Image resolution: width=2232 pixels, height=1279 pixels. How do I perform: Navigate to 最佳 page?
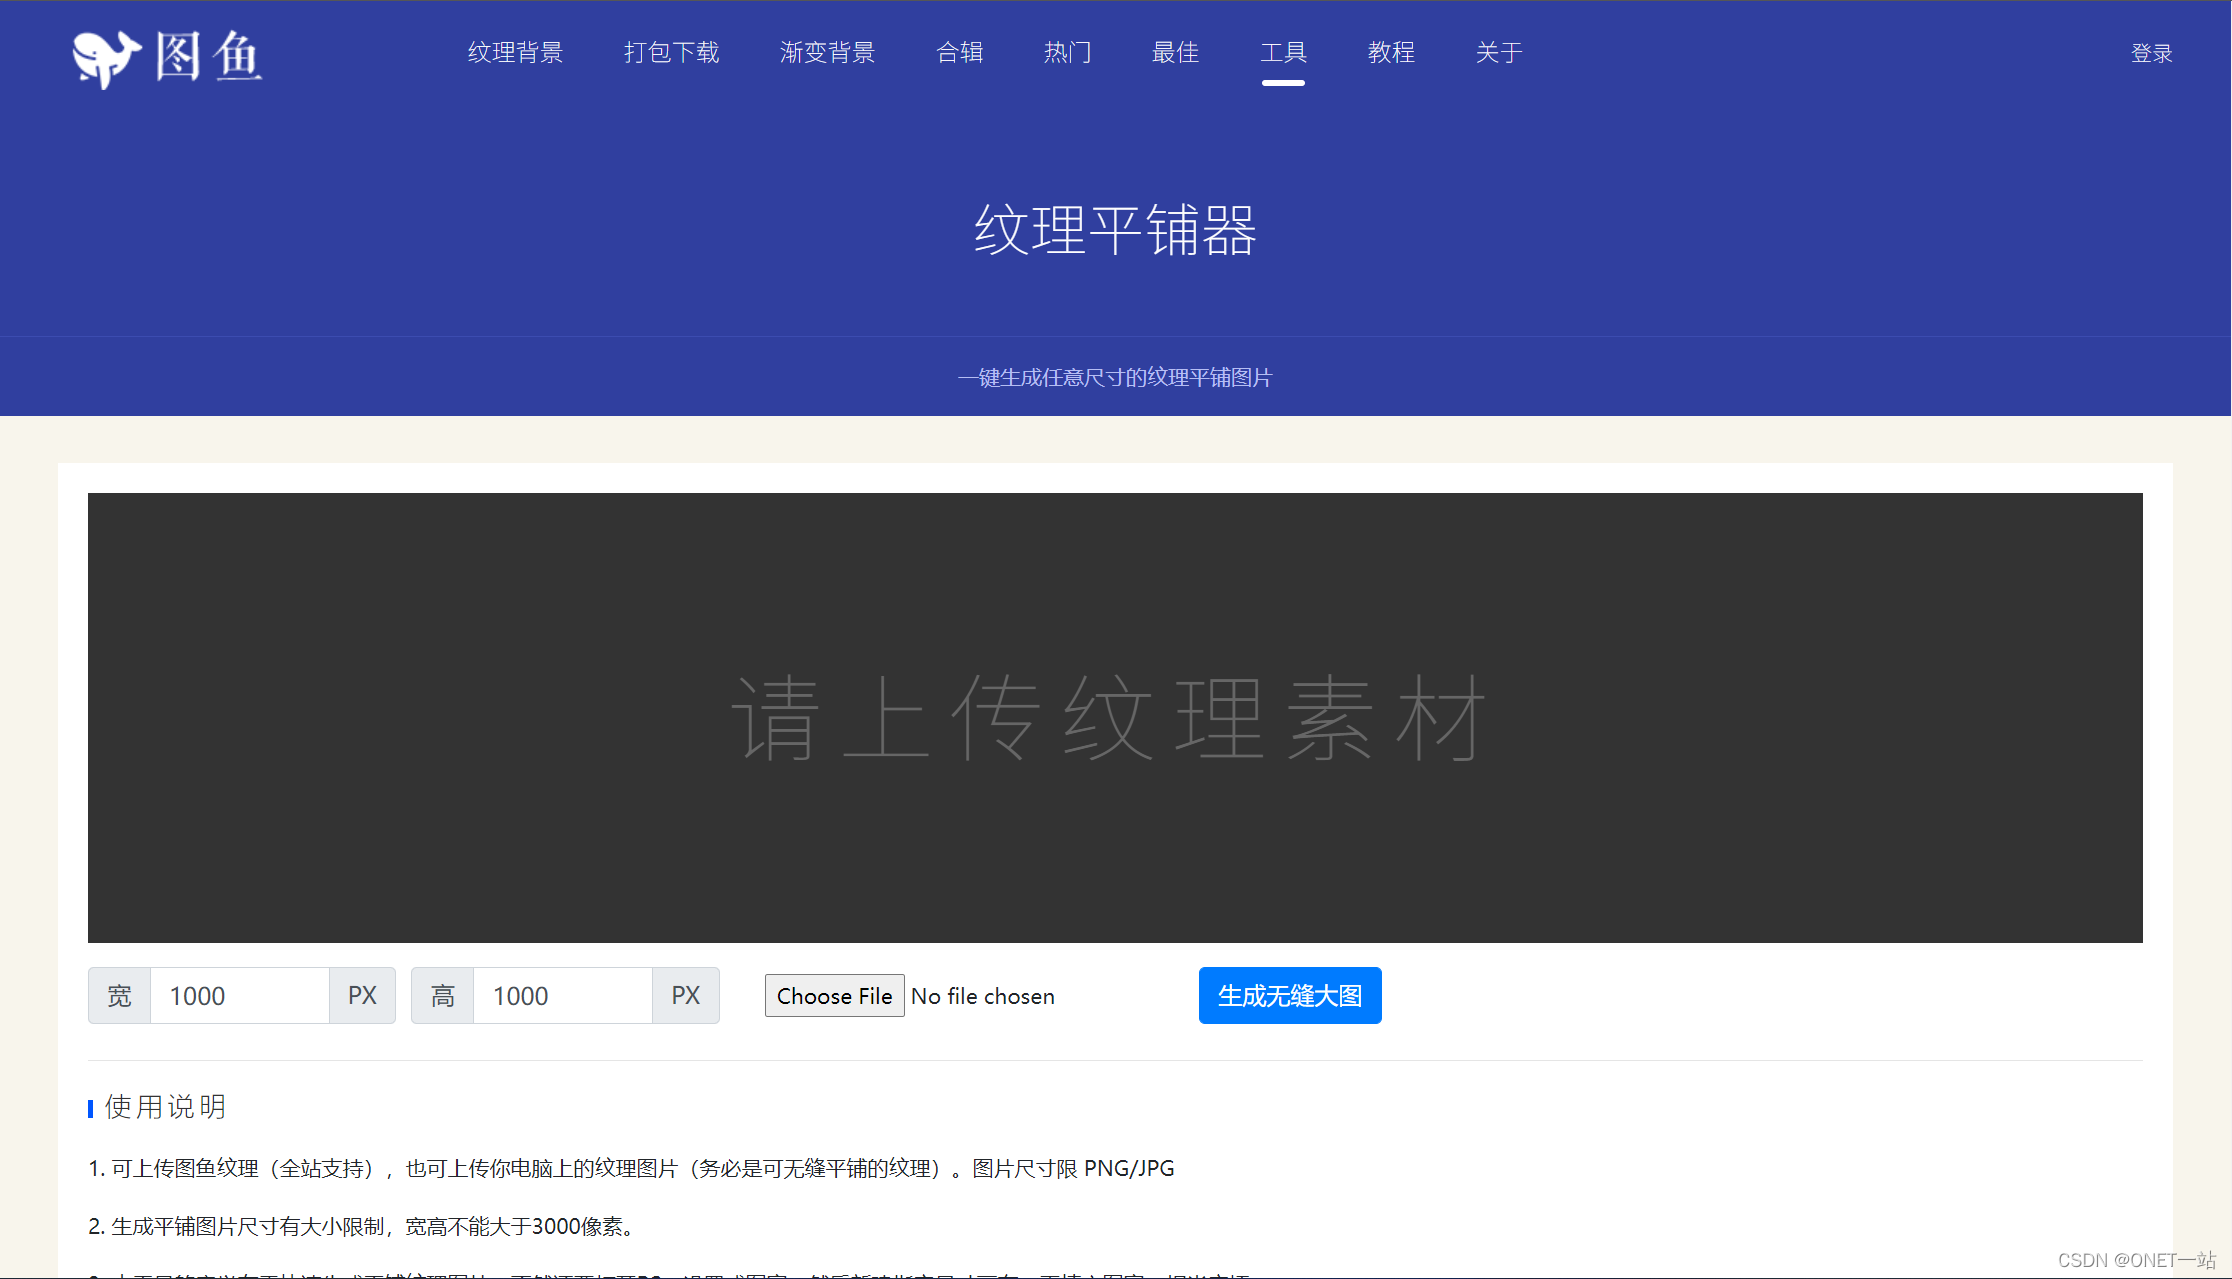tap(1175, 52)
